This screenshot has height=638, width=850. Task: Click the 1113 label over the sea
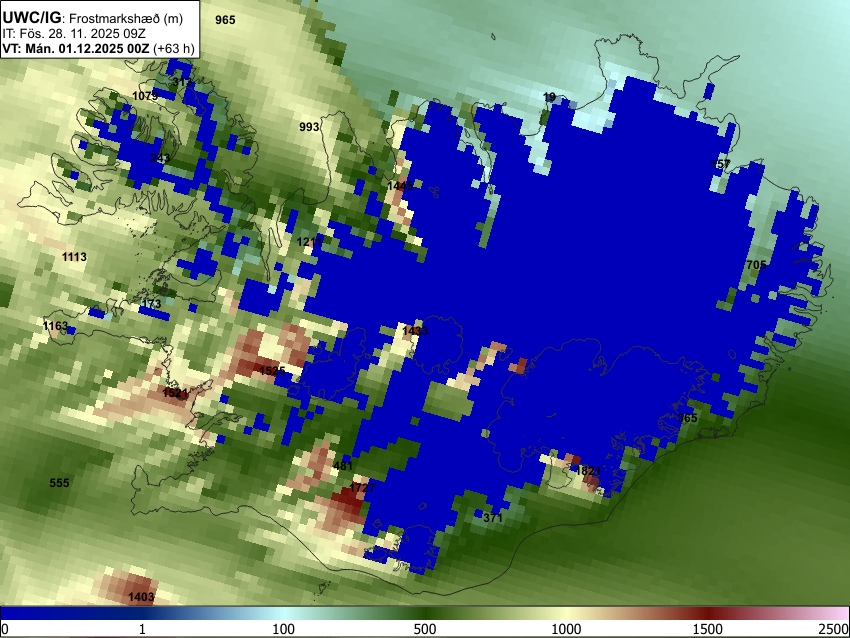(74, 256)
